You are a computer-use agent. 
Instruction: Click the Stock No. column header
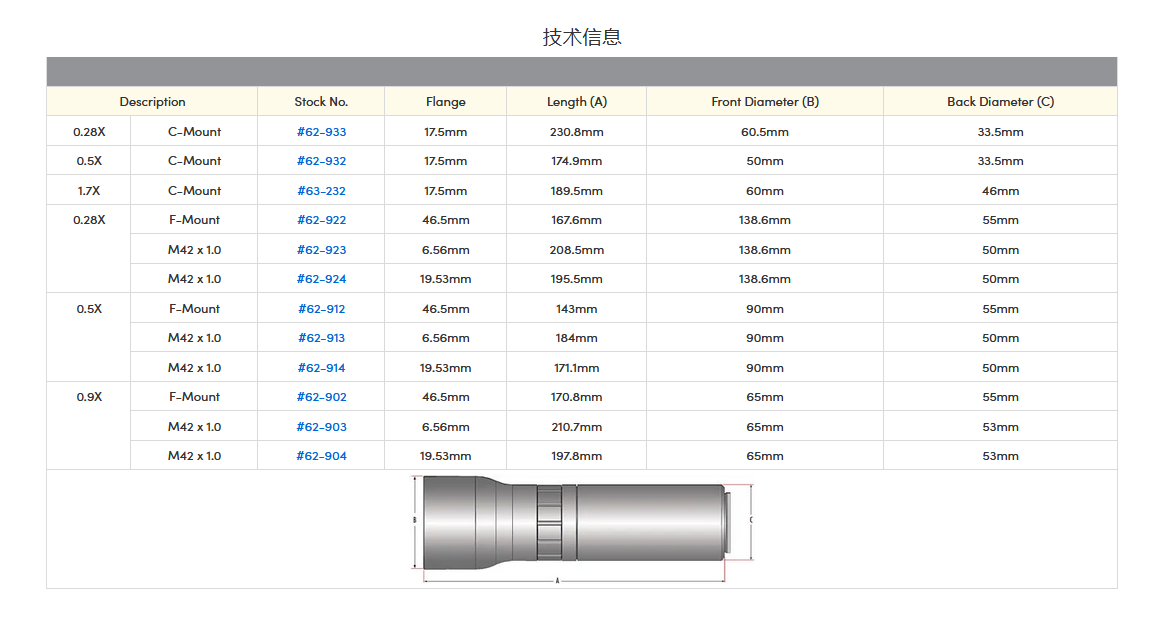(x=321, y=102)
